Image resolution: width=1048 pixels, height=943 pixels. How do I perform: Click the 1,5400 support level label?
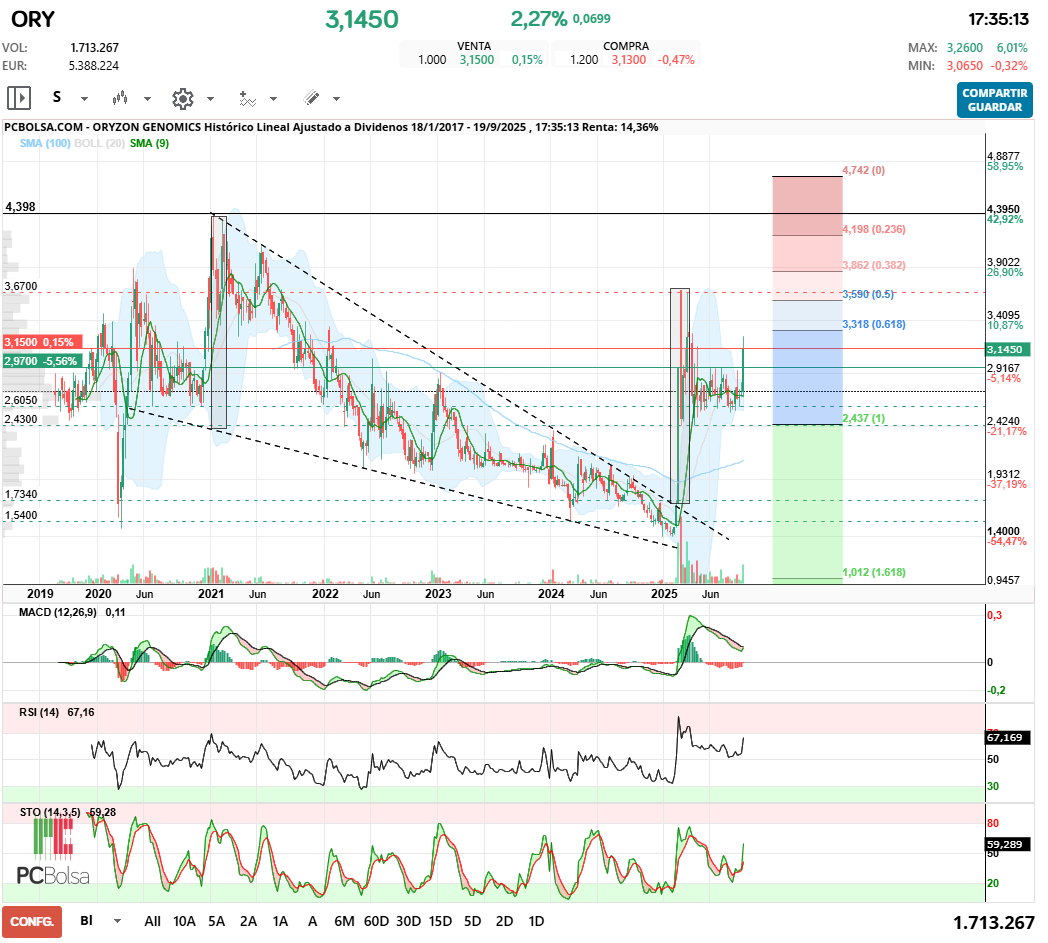tap(21, 515)
